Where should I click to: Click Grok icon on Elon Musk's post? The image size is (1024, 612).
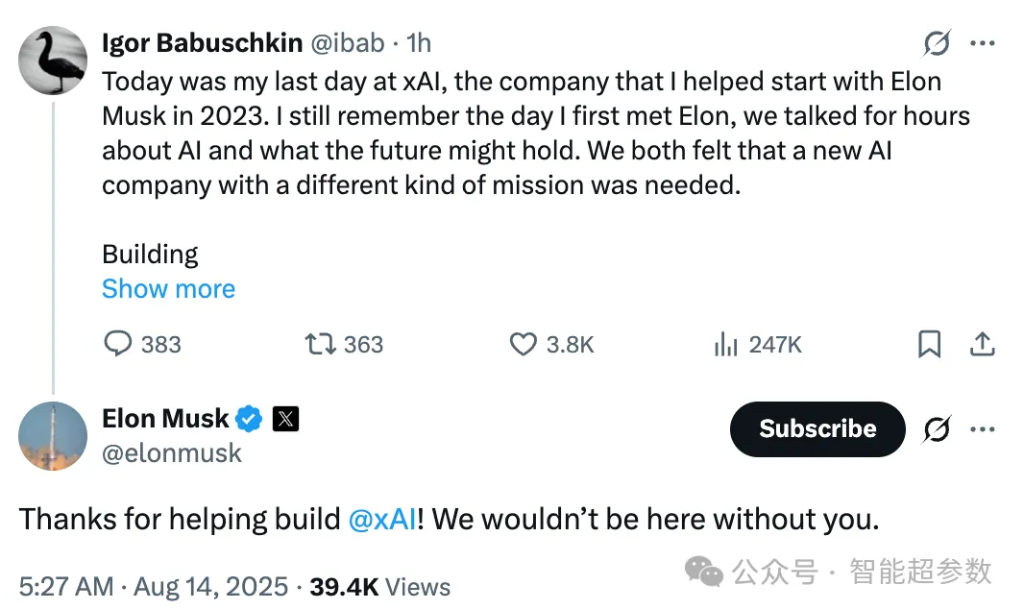point(937,429)
